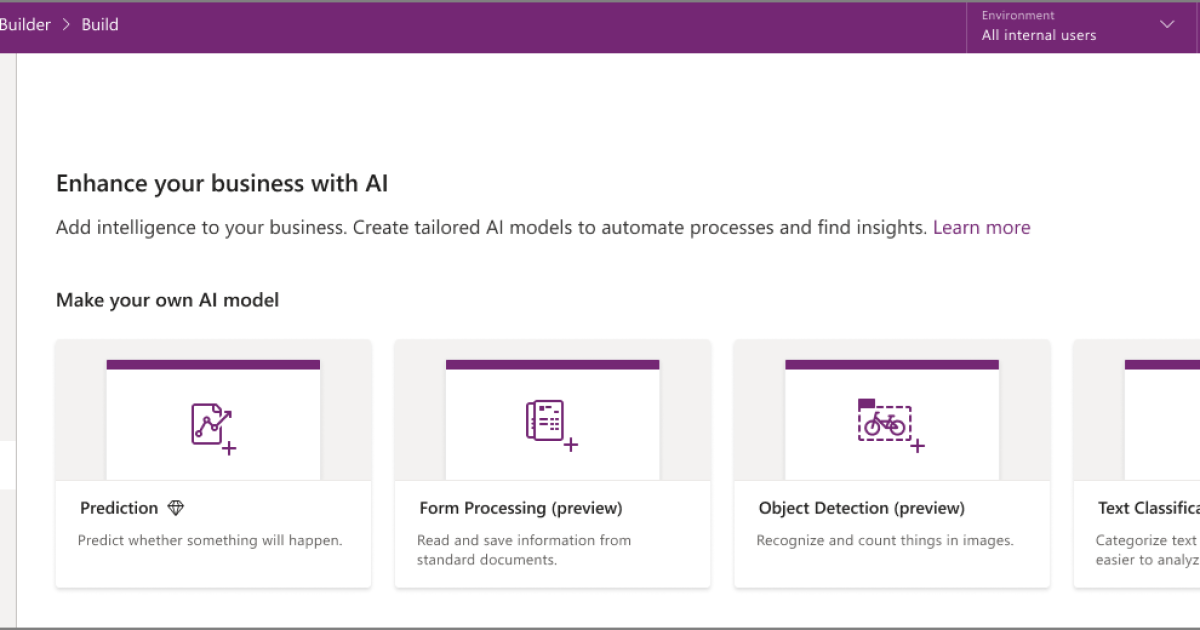This screenshot has width=1200, height=630.
Task: Click the Form Processing document icon
Action: click(x=550, y=423)
